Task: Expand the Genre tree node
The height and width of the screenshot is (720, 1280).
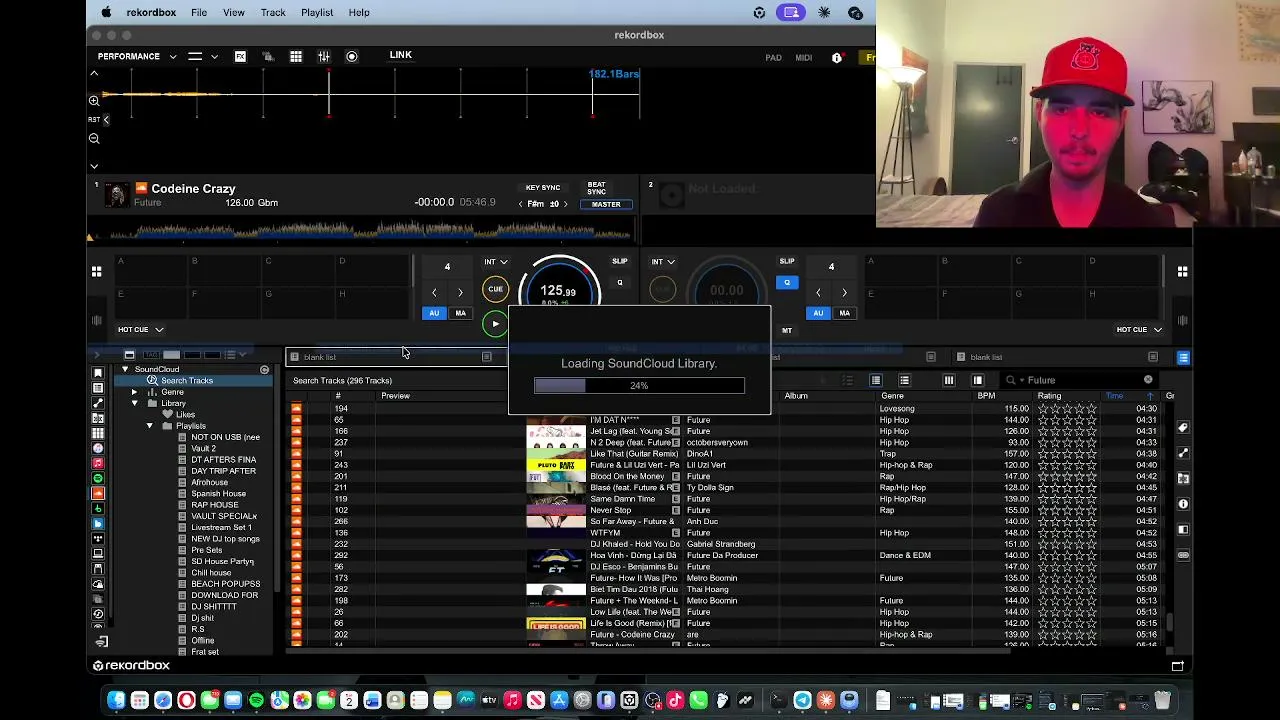Action: (x=135, y=392)
